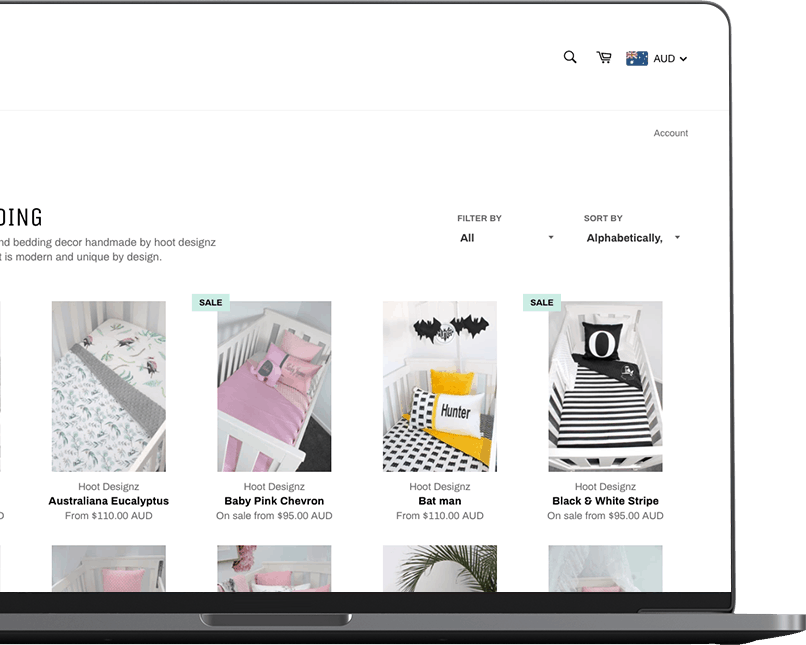Click 'From $110.00 AUD' under Bat man
The image size is (806, 645).
tap(439, 515)
